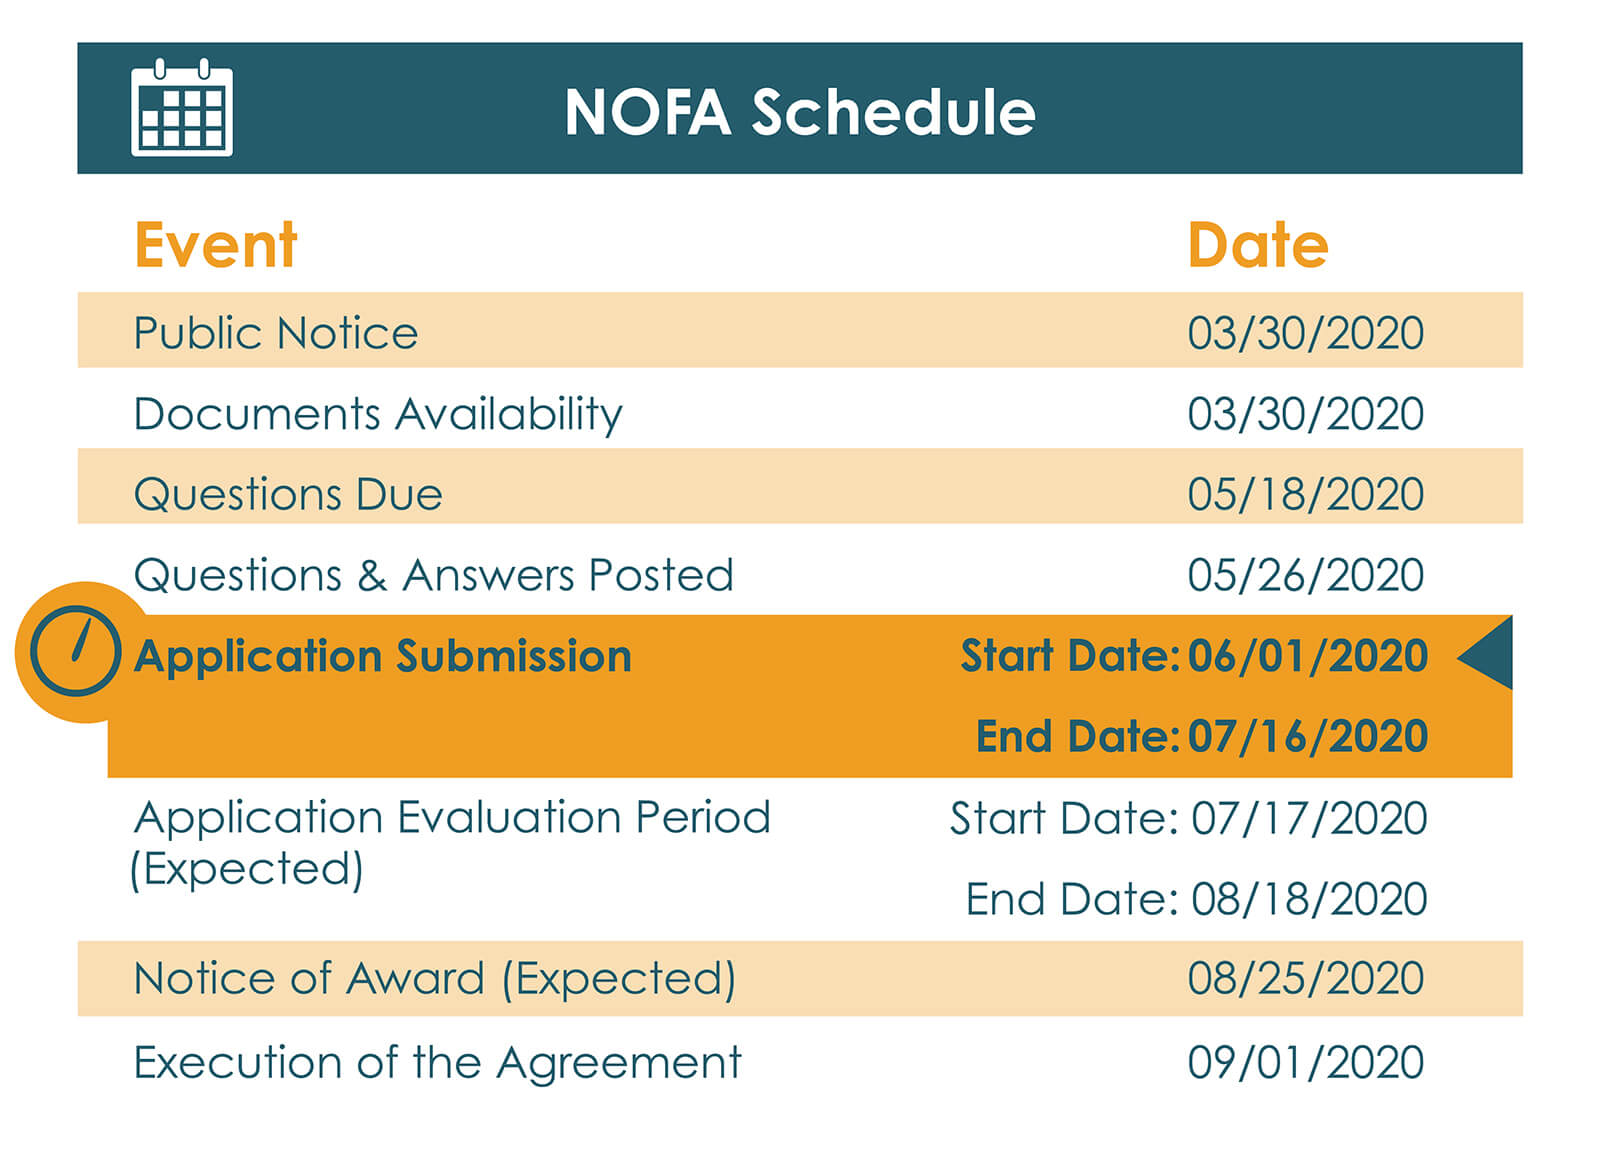1600x1151 pixels.
Task: Click the End Date 07/16/2020 text
Action: (x=1202, y=736)
